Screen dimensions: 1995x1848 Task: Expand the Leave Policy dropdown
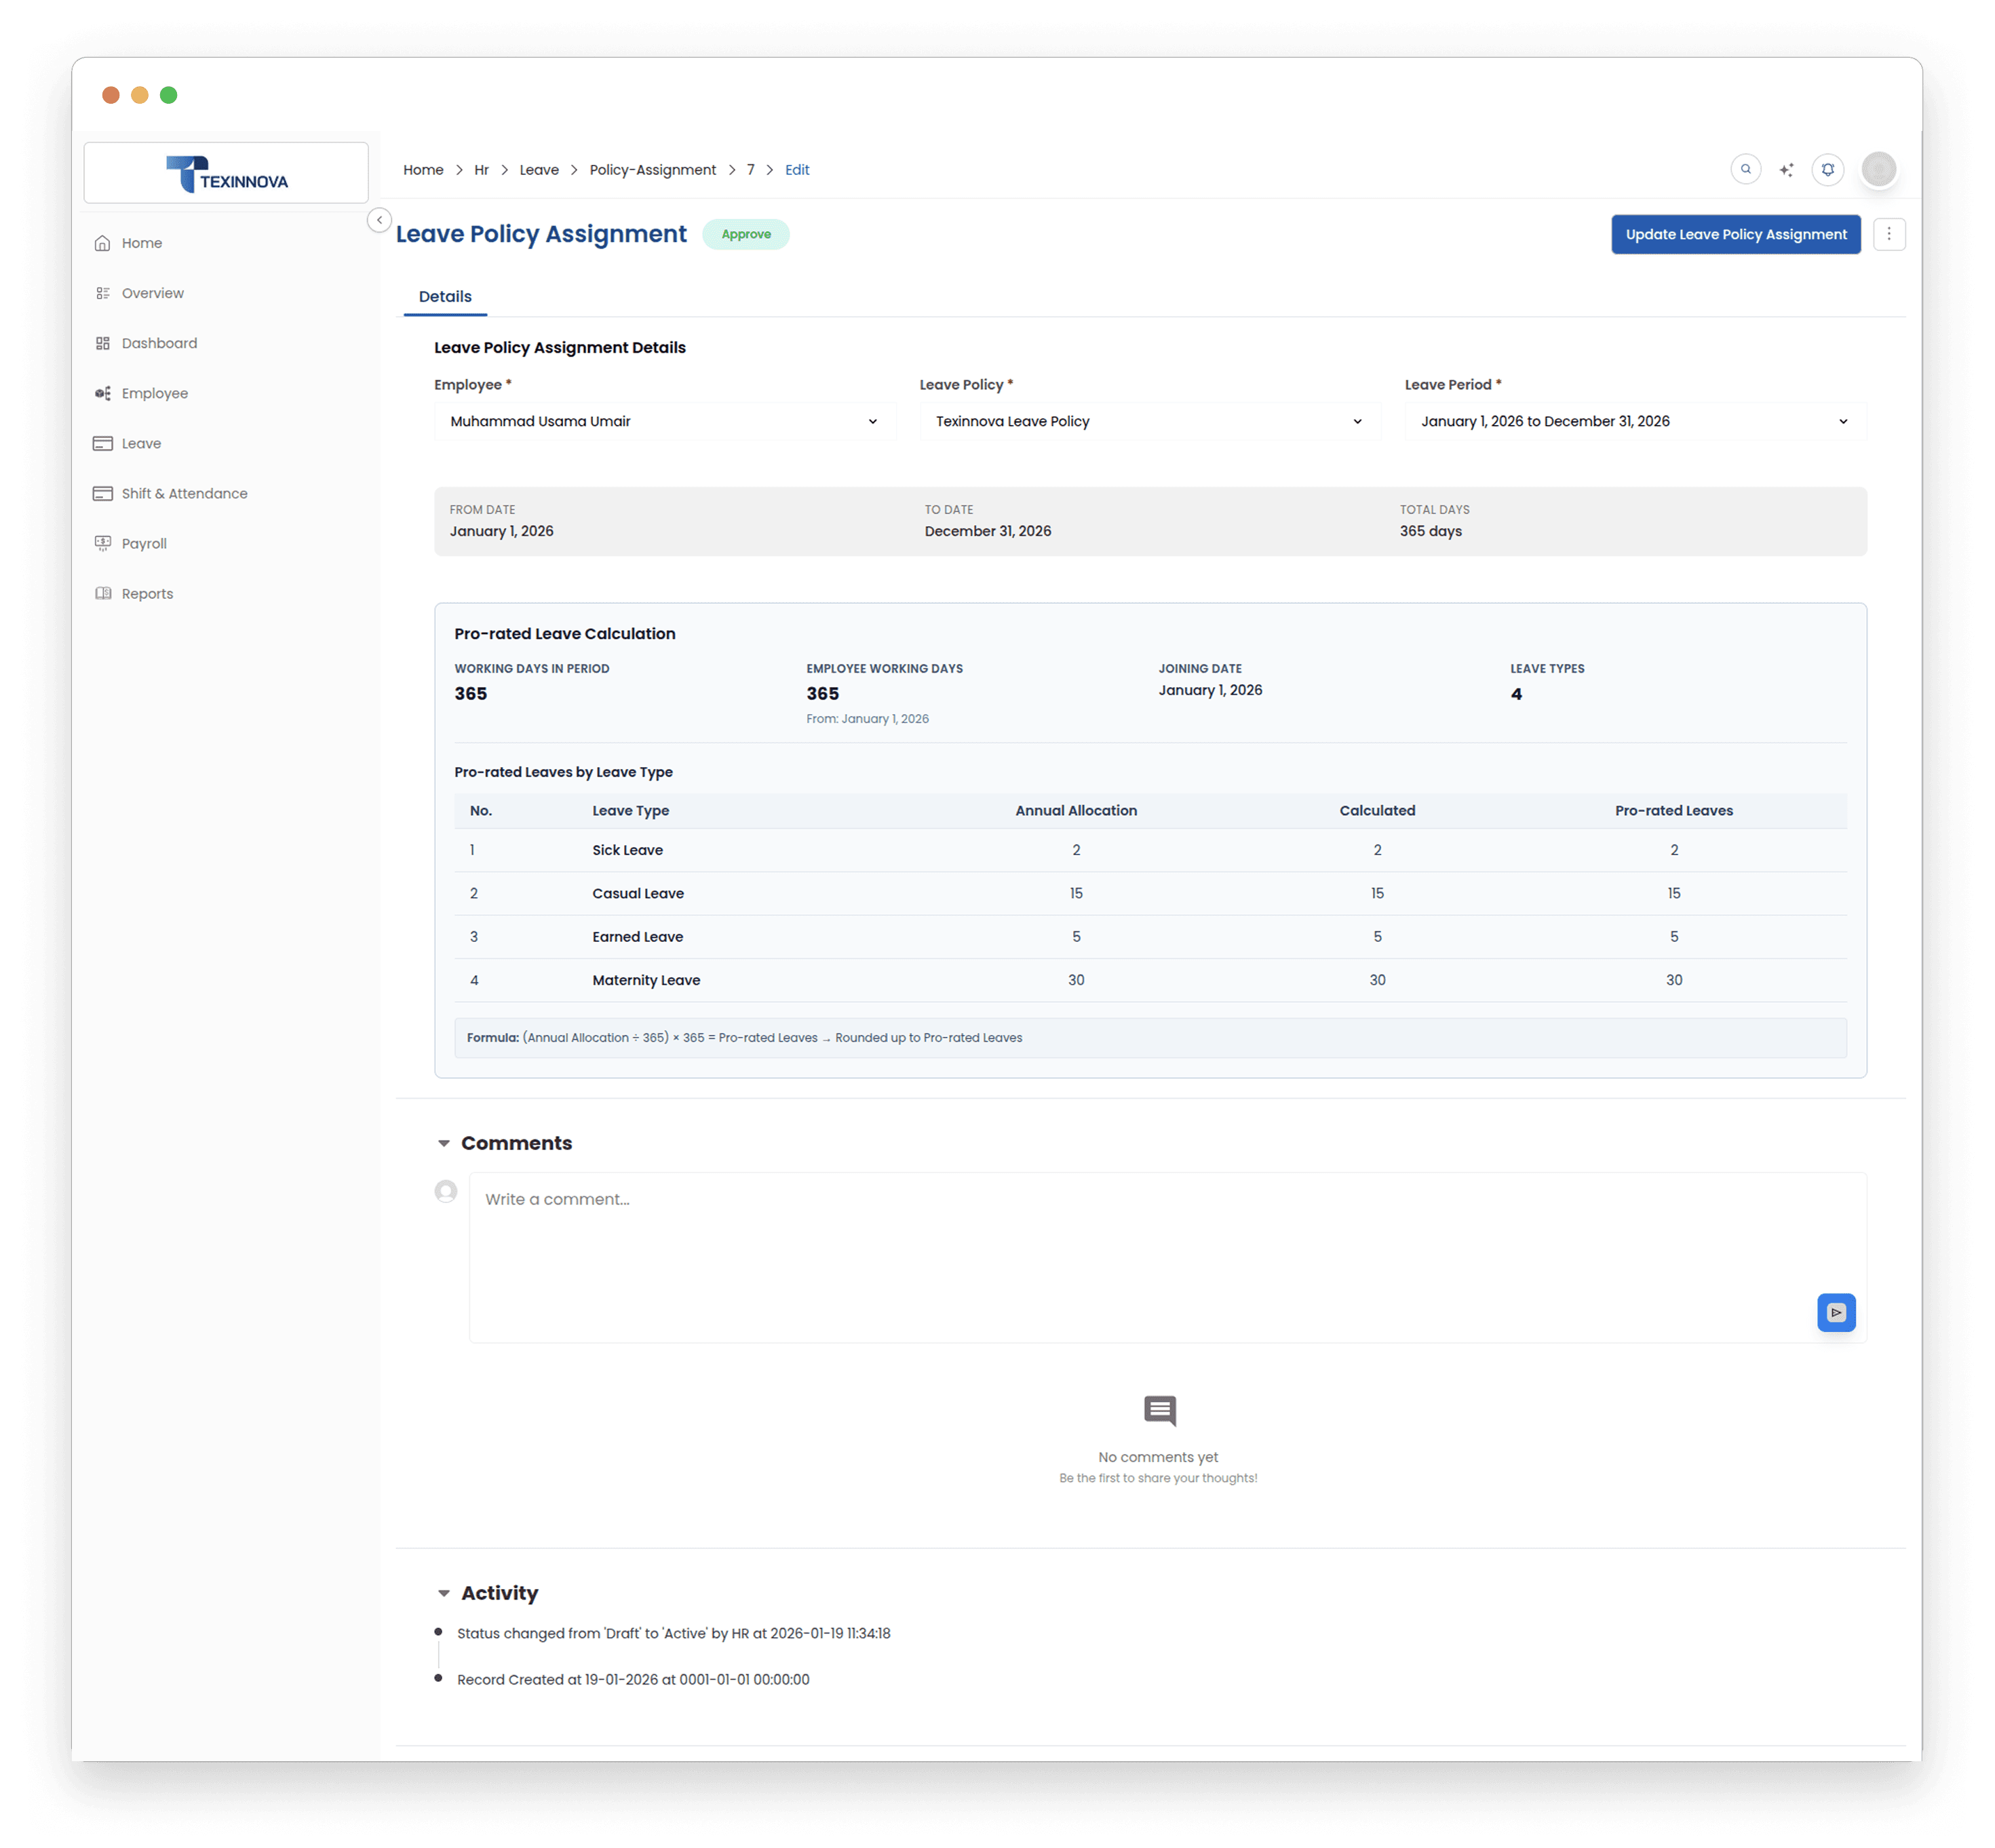pos(1149,421)
